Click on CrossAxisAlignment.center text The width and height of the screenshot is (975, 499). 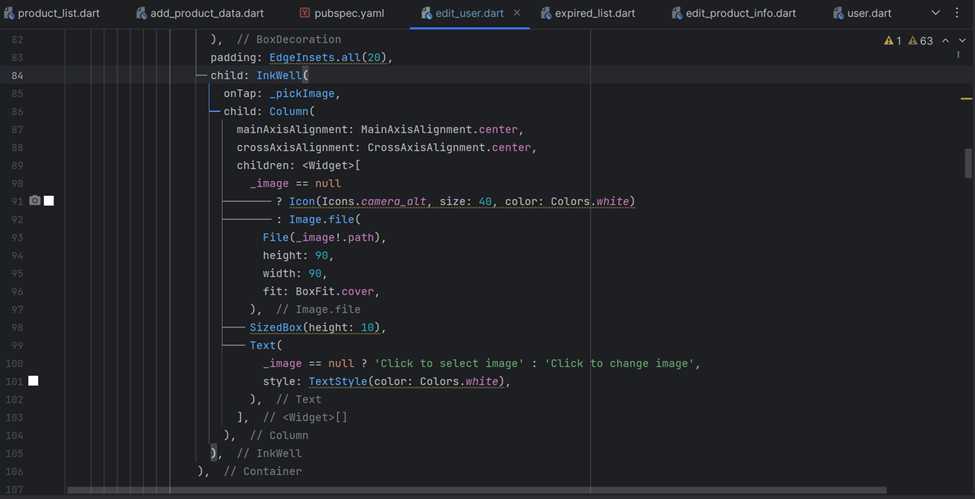449,148
